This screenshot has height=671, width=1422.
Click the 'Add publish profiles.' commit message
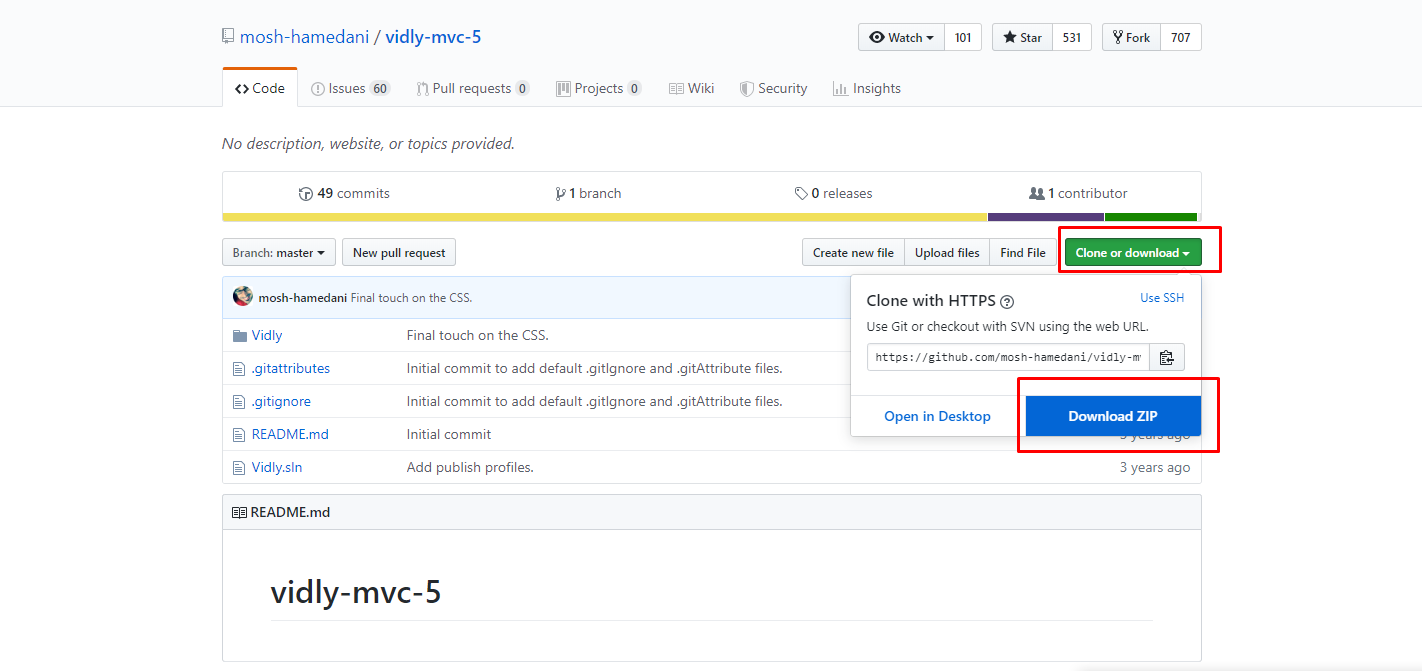pyautogui.click(x=470, y=468)
